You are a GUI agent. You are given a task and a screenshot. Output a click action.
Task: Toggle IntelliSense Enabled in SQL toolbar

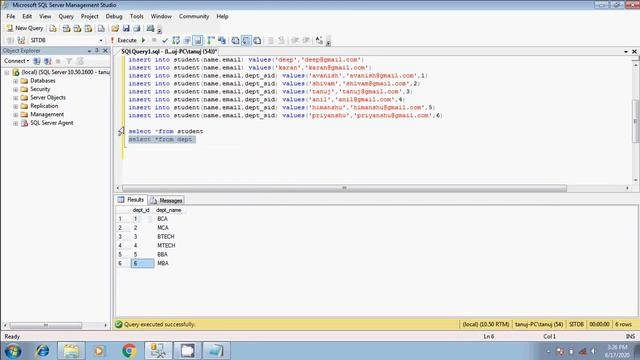tap(198, 40)
